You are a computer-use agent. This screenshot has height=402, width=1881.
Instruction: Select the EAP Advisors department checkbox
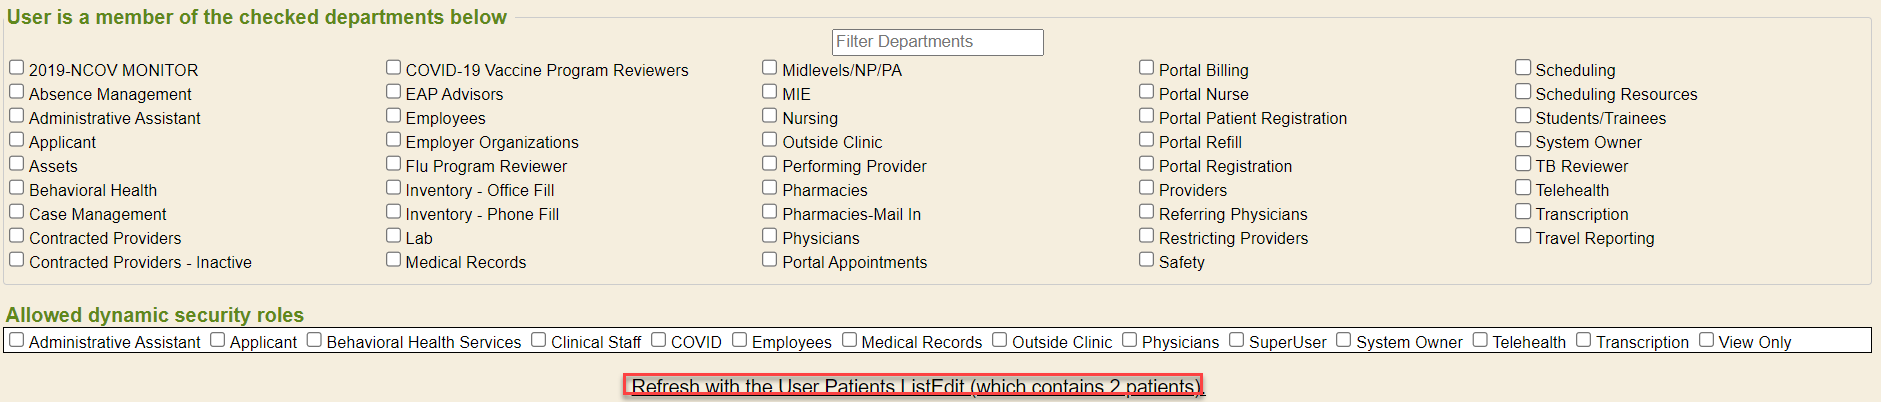[x=394, y=92]
